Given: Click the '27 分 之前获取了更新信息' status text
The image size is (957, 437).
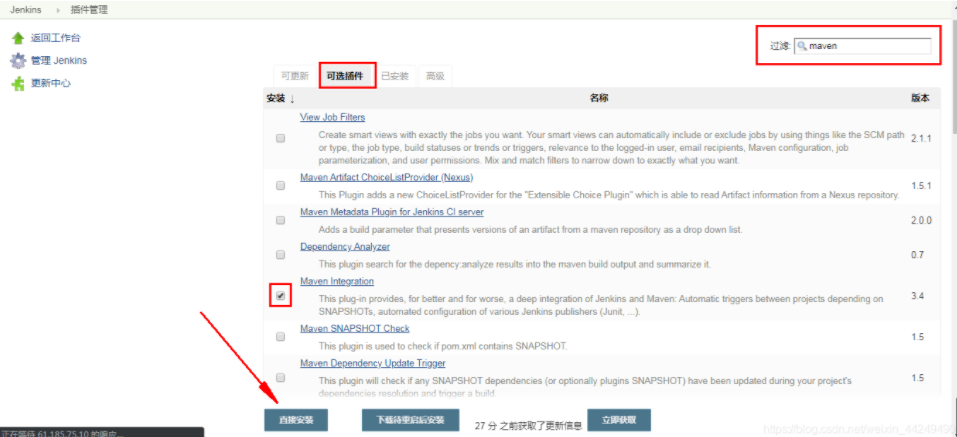Looking at the screenshot, I should click(527, 426).
